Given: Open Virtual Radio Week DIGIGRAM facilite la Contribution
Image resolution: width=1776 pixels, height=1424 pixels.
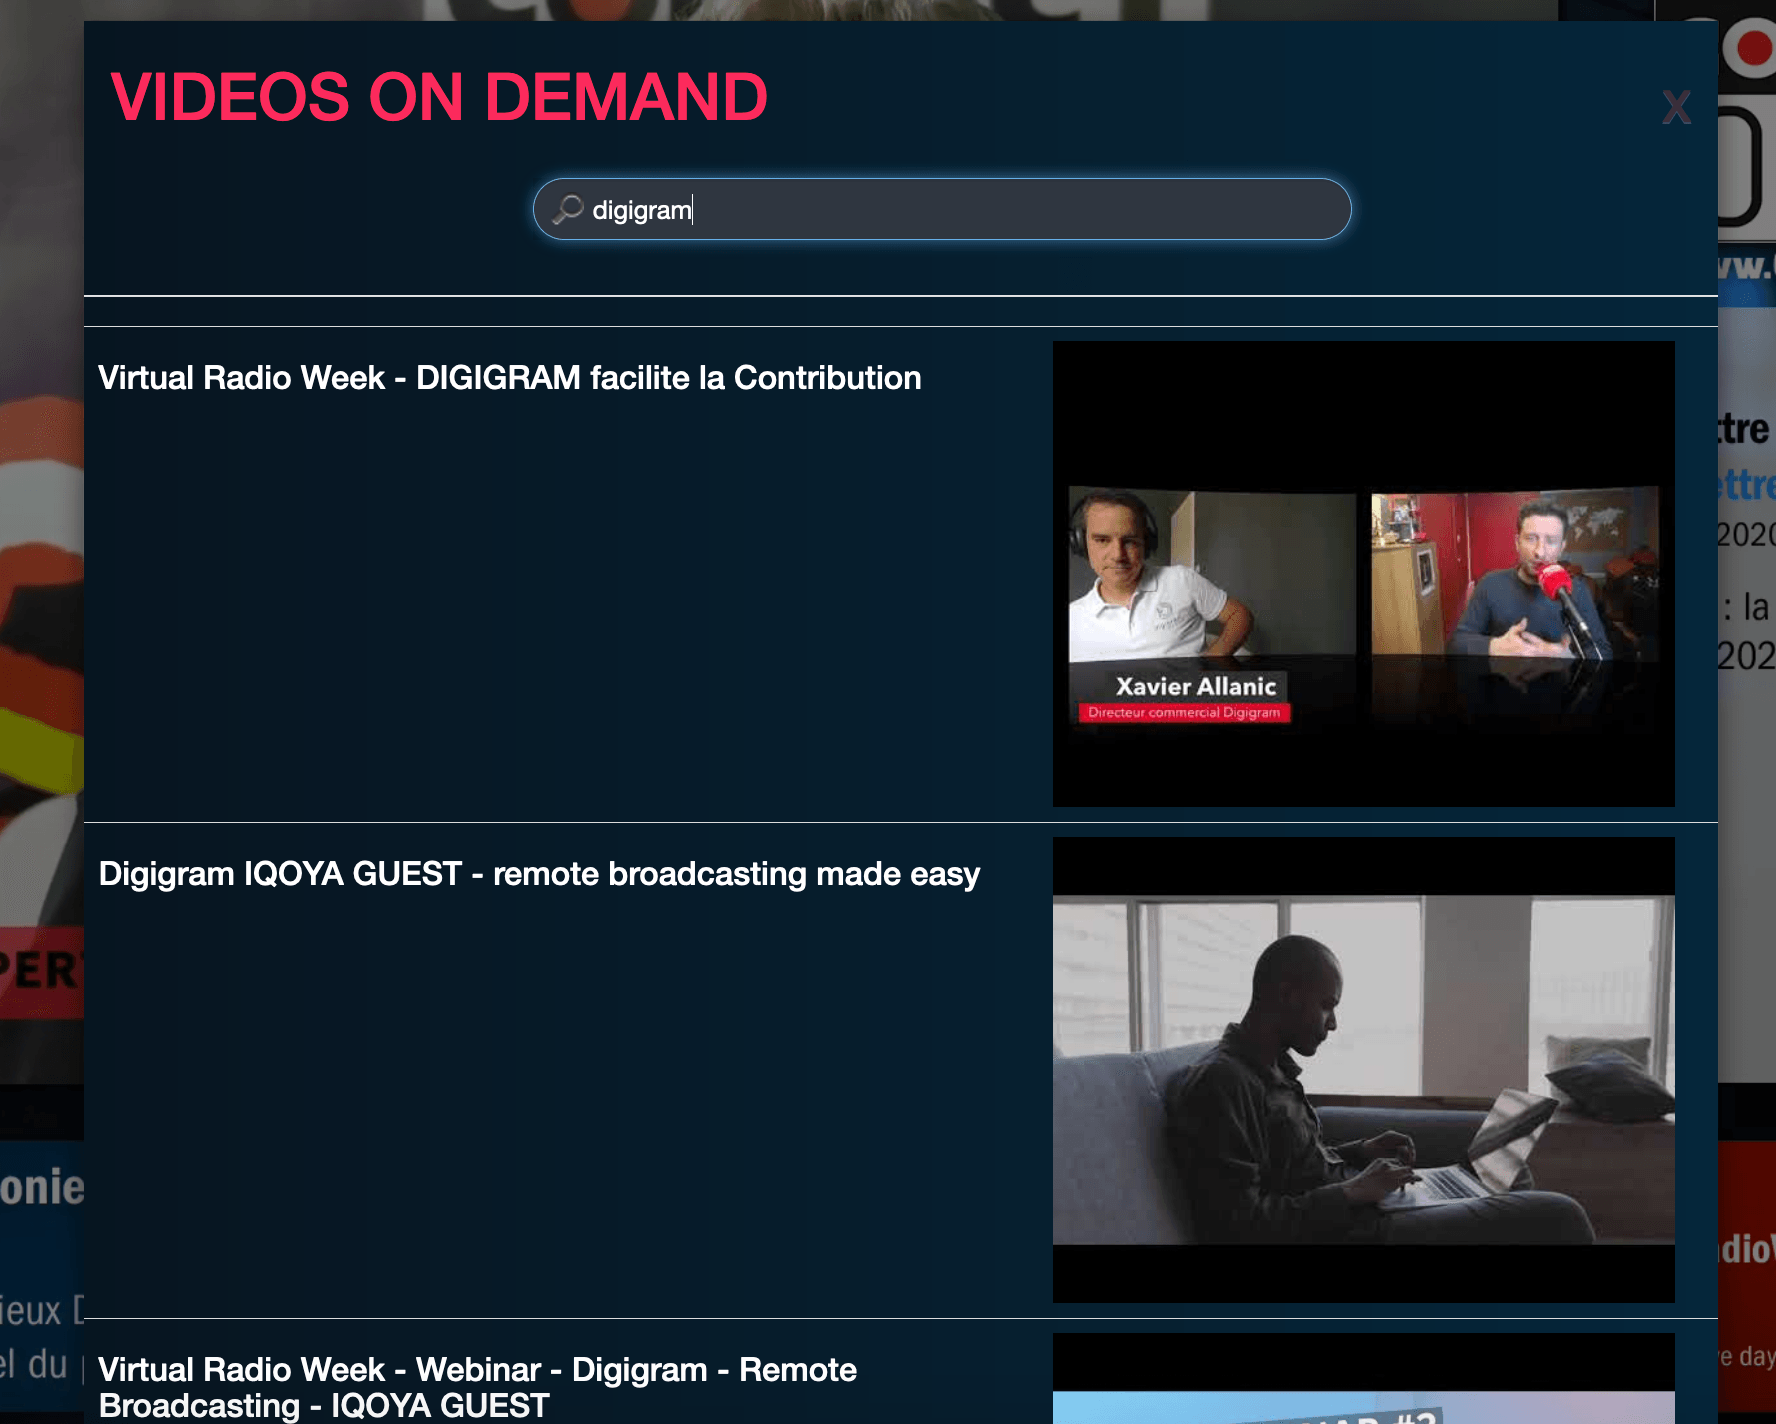Looking at the screenshot, I should 510,378.
